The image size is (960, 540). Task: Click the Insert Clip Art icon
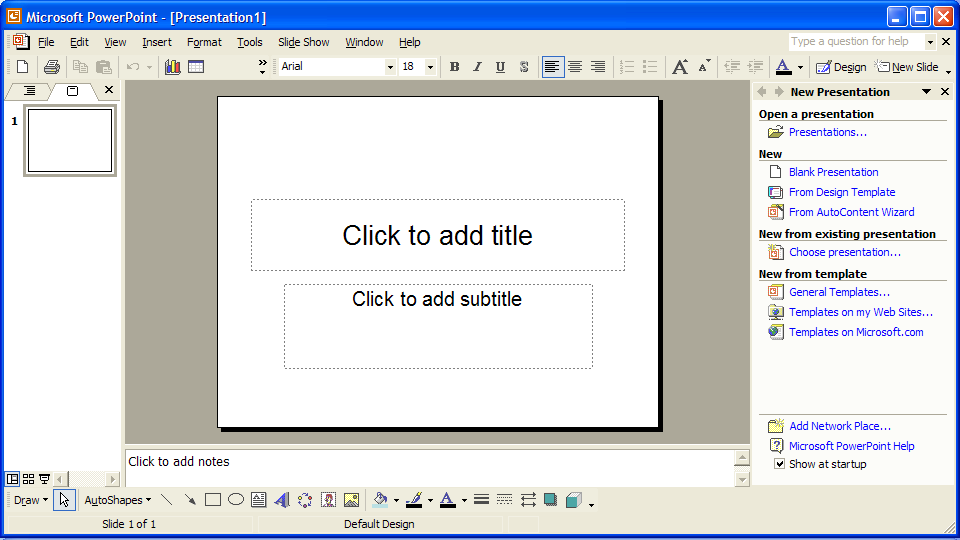(328, 500)
